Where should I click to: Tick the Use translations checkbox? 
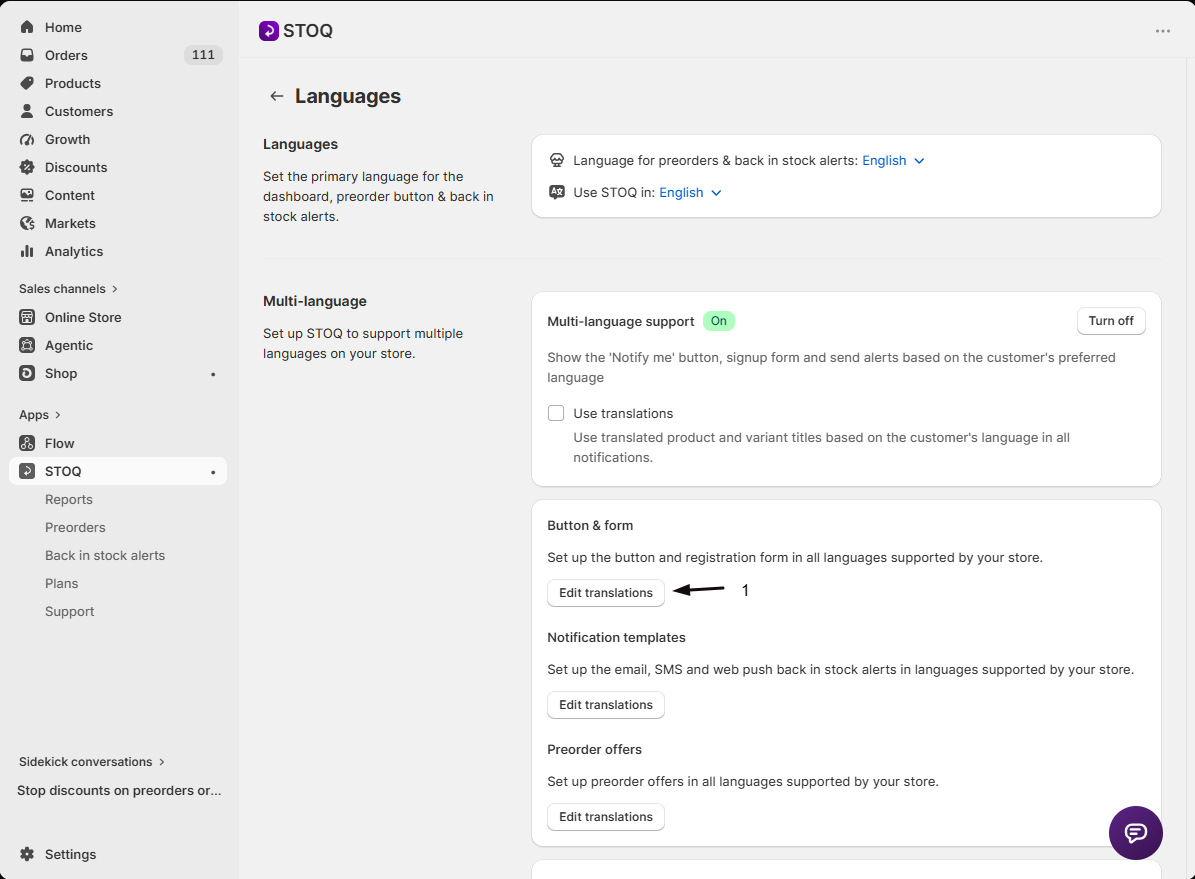click(x=556, y=413)
